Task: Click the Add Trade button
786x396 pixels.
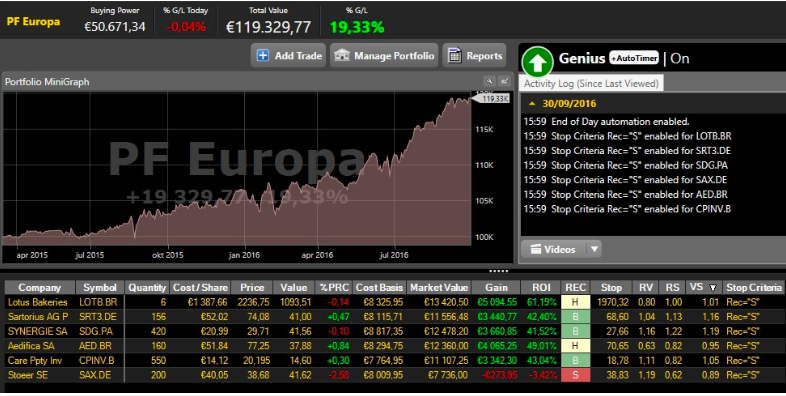Action: pyautogui.click(x=289, y=56)
